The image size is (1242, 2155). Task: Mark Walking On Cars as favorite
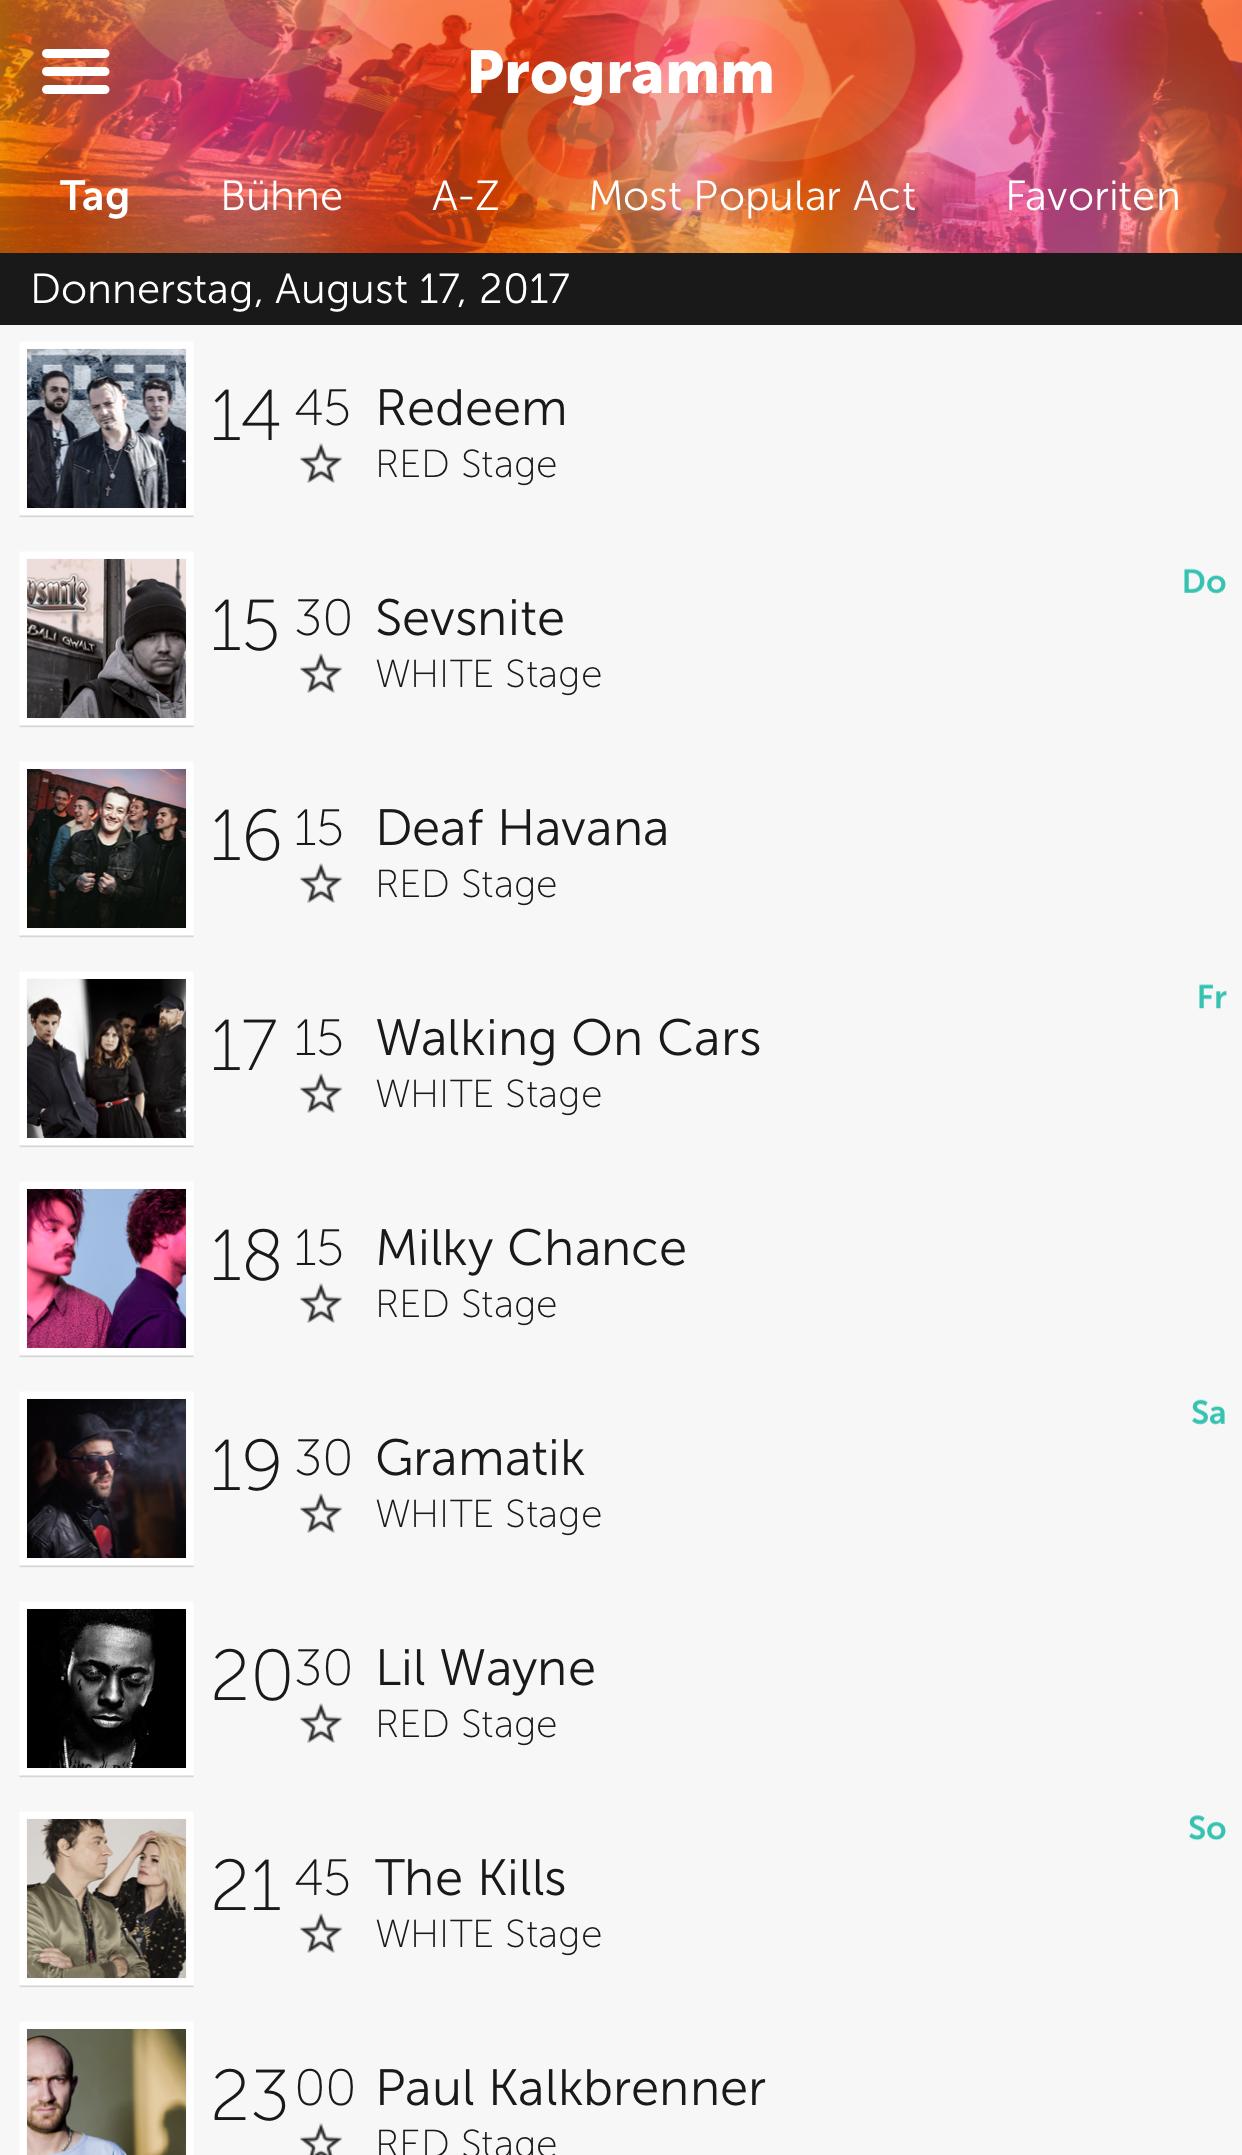tap(320, 1095)
